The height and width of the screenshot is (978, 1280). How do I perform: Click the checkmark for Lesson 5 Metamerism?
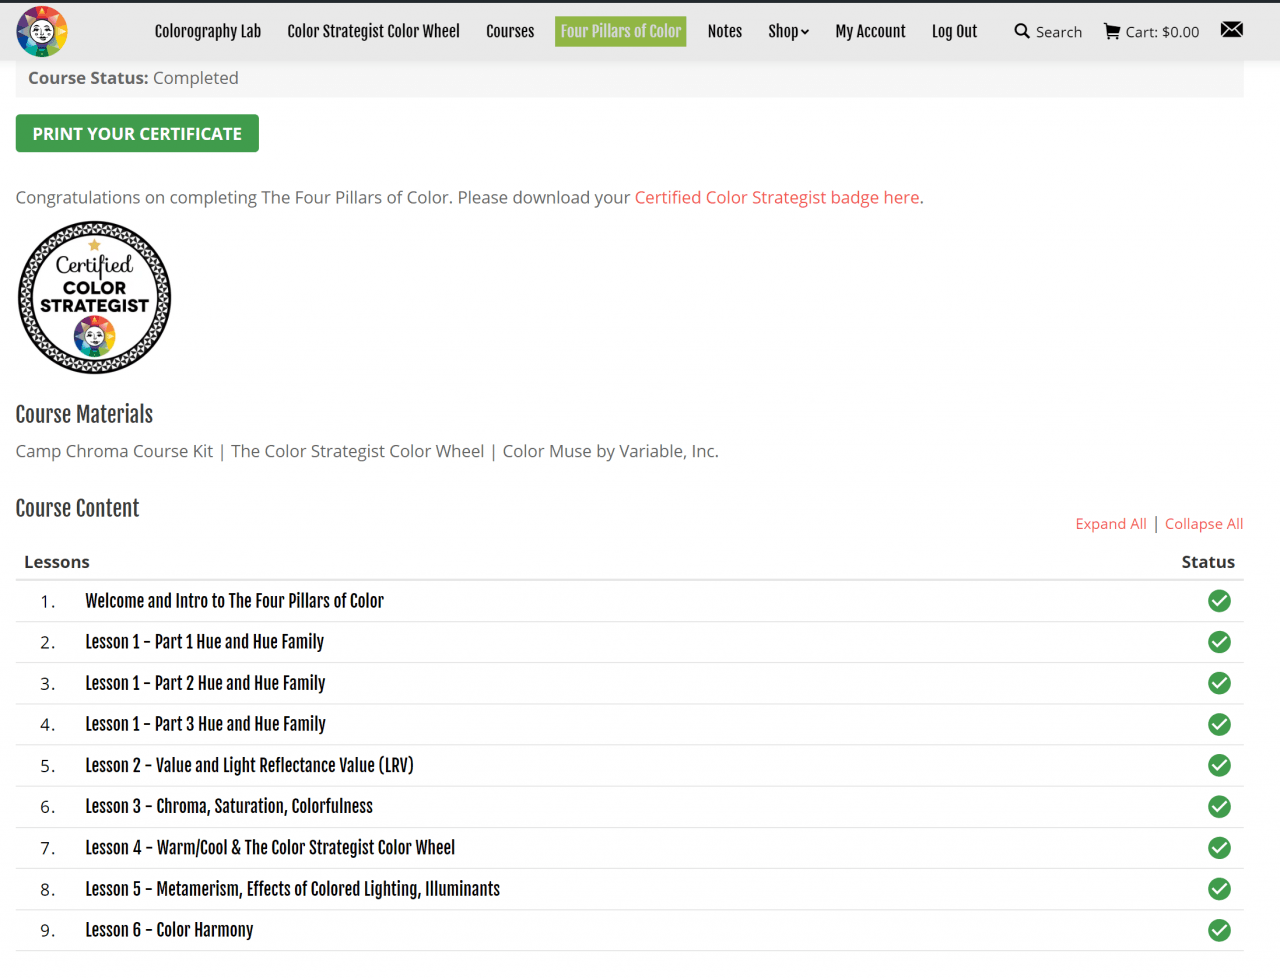(x=1219, y=889)
